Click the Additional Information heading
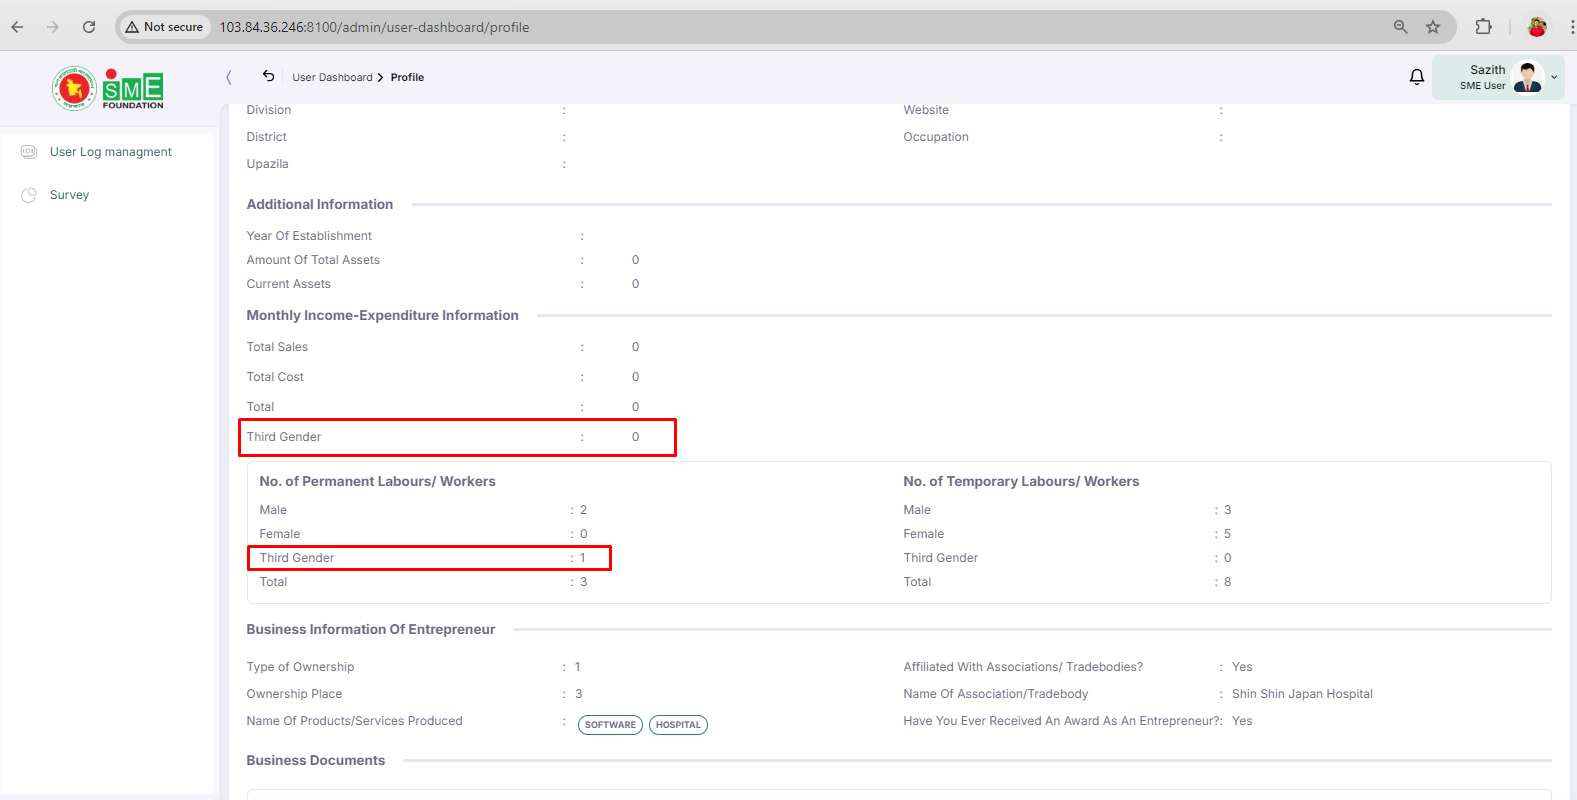 pyautogui.click(x=320, y=204)
